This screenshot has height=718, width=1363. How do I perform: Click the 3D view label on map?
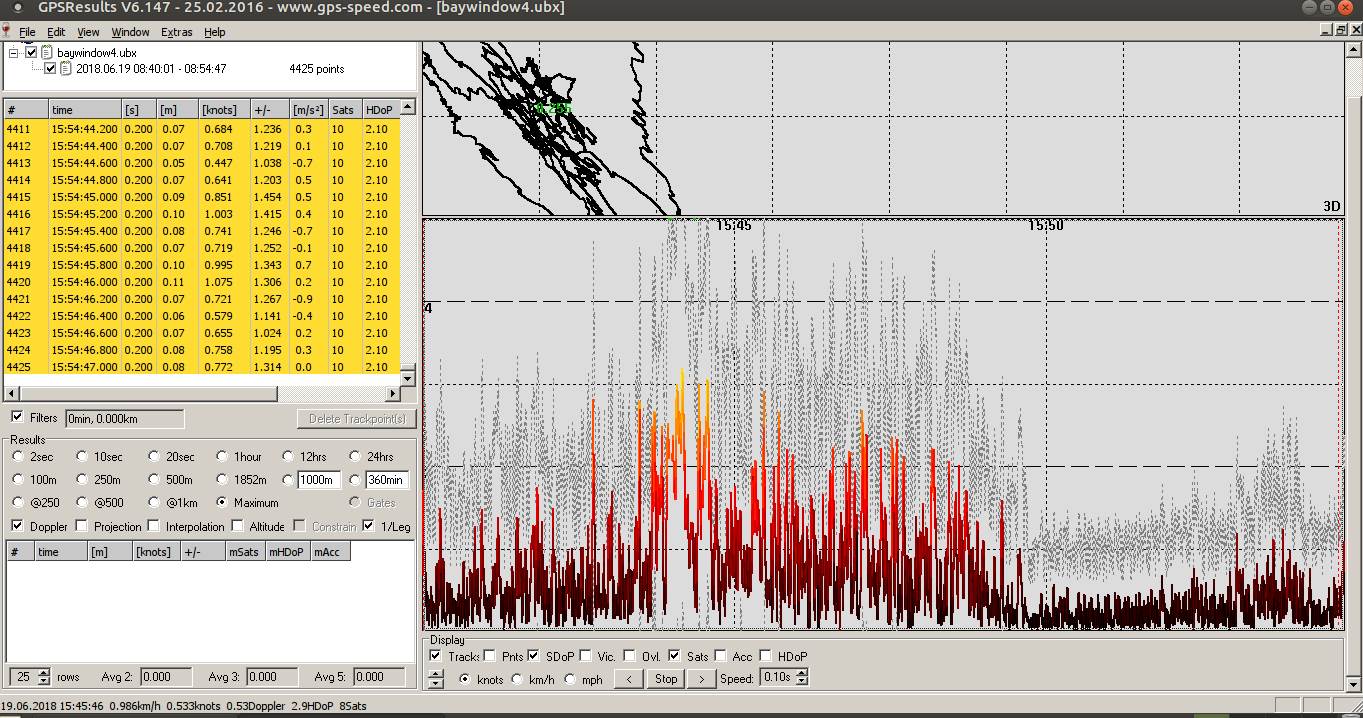tap(1331, 206)
